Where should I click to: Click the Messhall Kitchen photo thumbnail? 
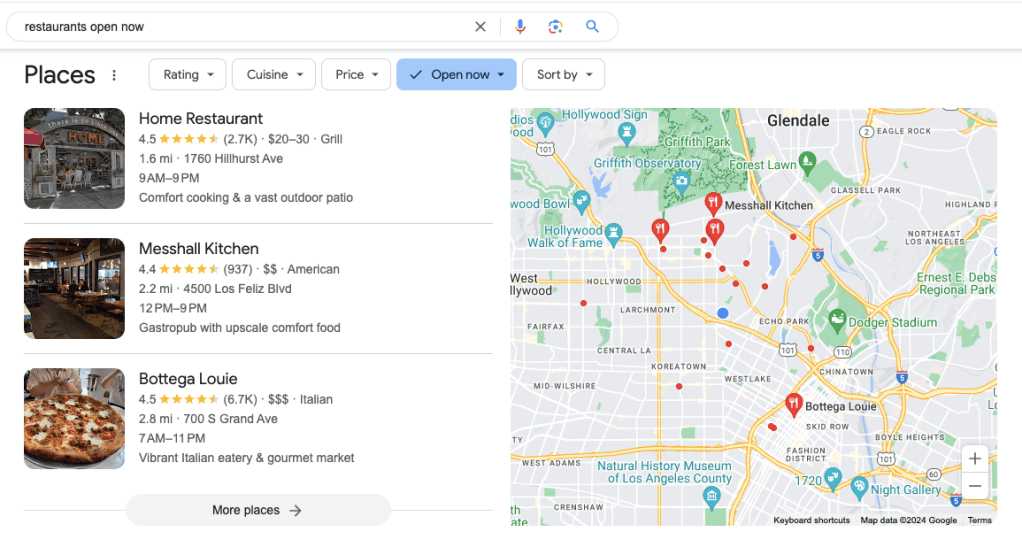(74, 289)
